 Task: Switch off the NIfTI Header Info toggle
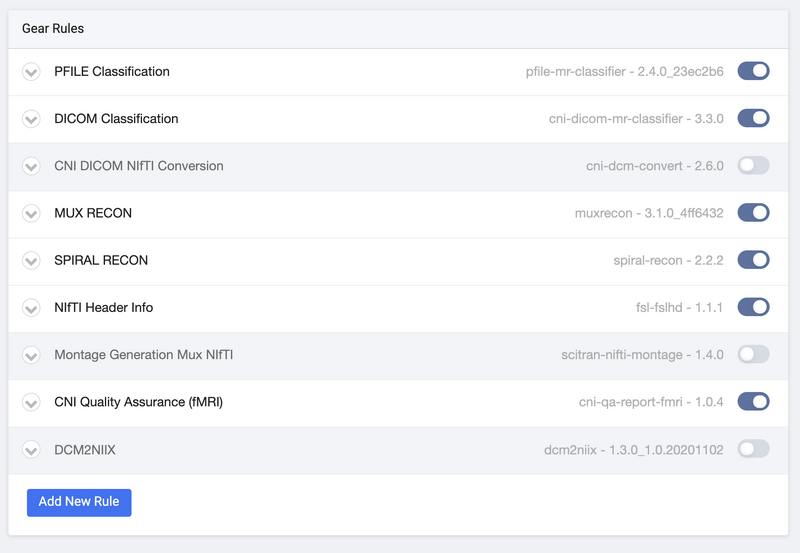tap(753, 307)
